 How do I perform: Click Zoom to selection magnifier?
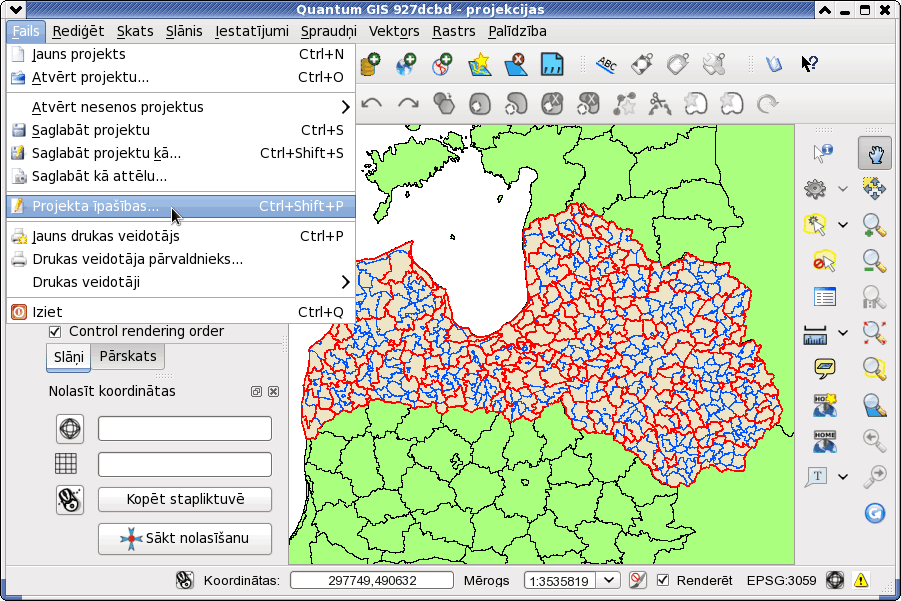point(874,368)
